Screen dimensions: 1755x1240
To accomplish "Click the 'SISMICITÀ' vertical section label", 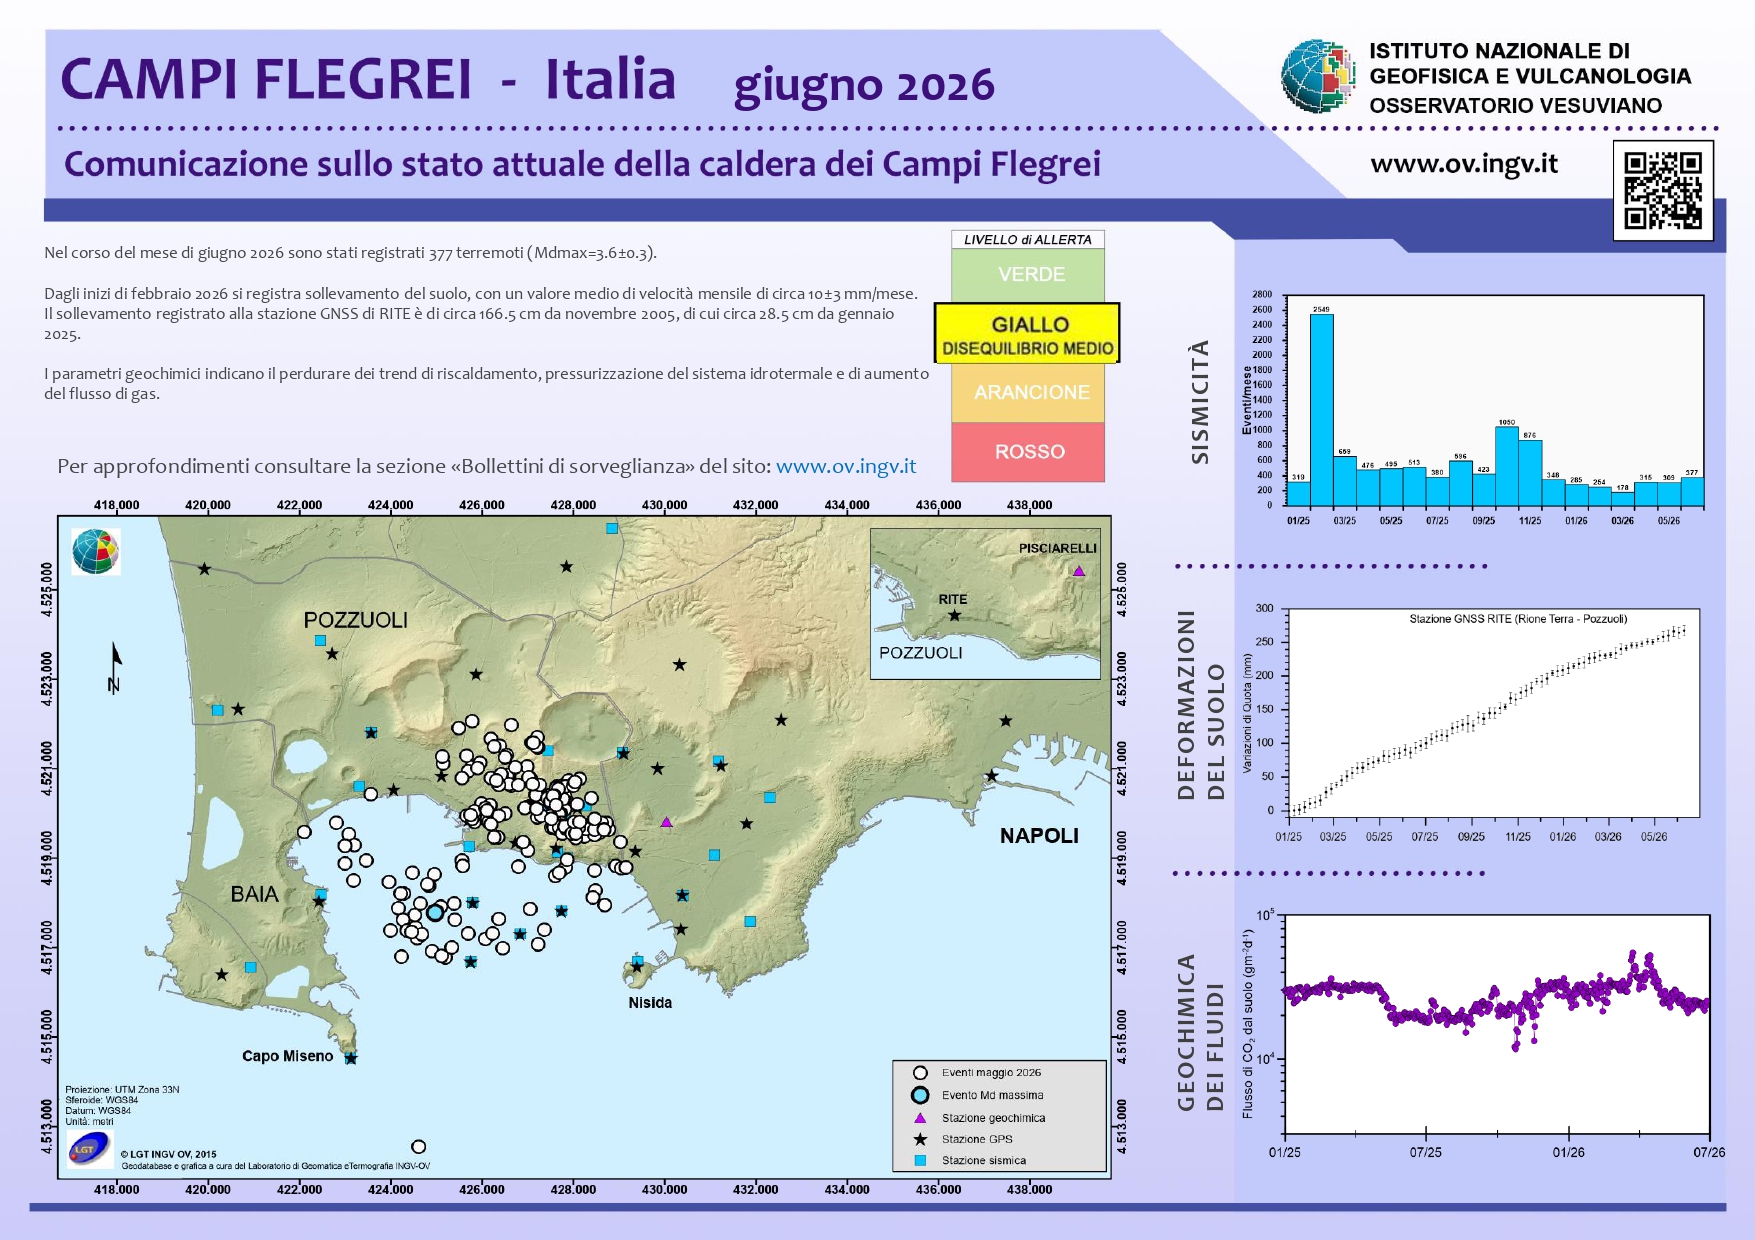I will tap(1200, 401).
